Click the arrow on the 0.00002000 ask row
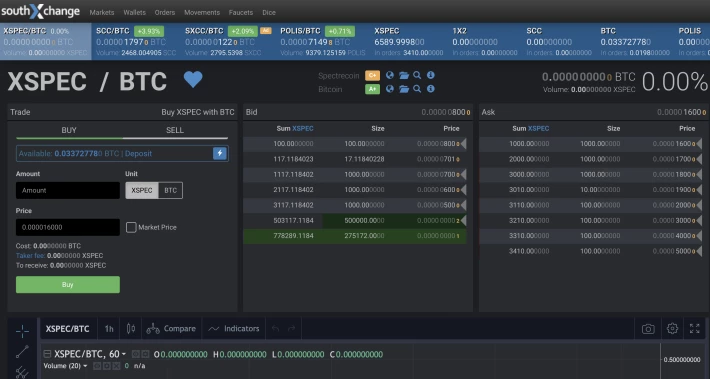Screen dimensions: 710x379 pos(699,205)
